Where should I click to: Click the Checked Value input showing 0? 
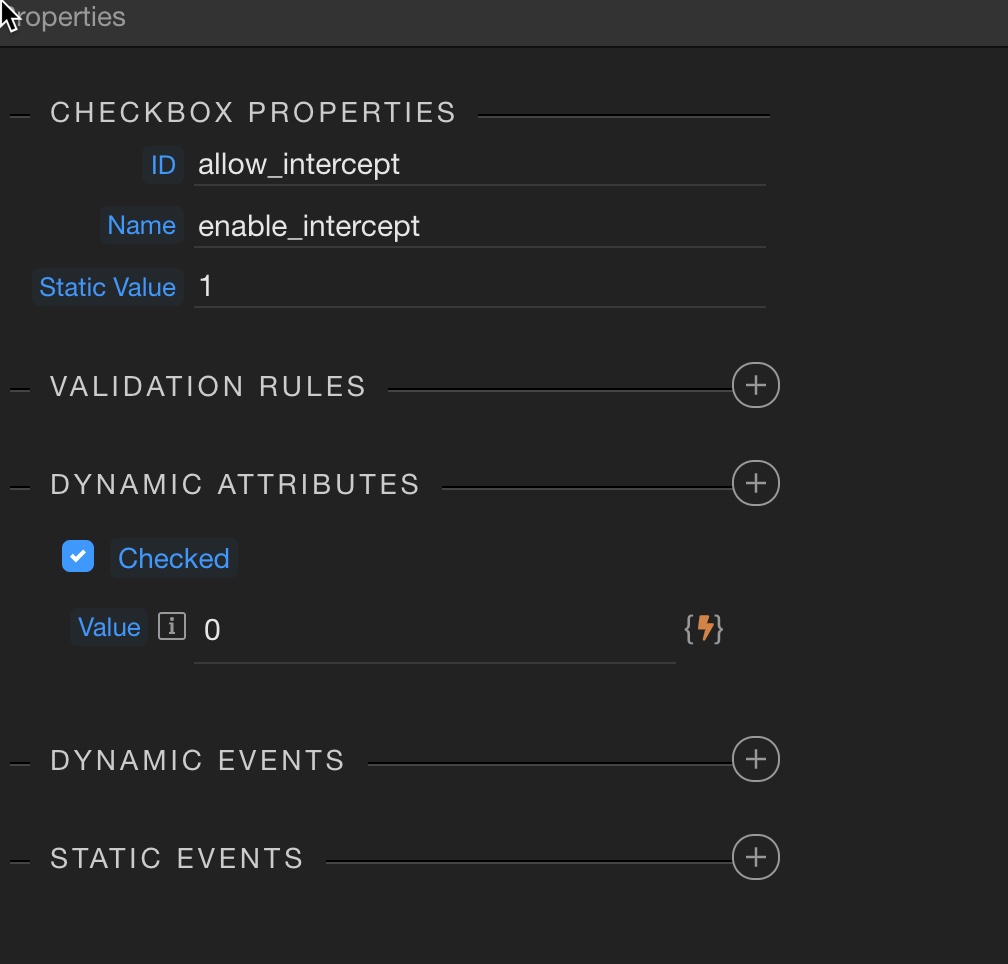click(435, 630)
